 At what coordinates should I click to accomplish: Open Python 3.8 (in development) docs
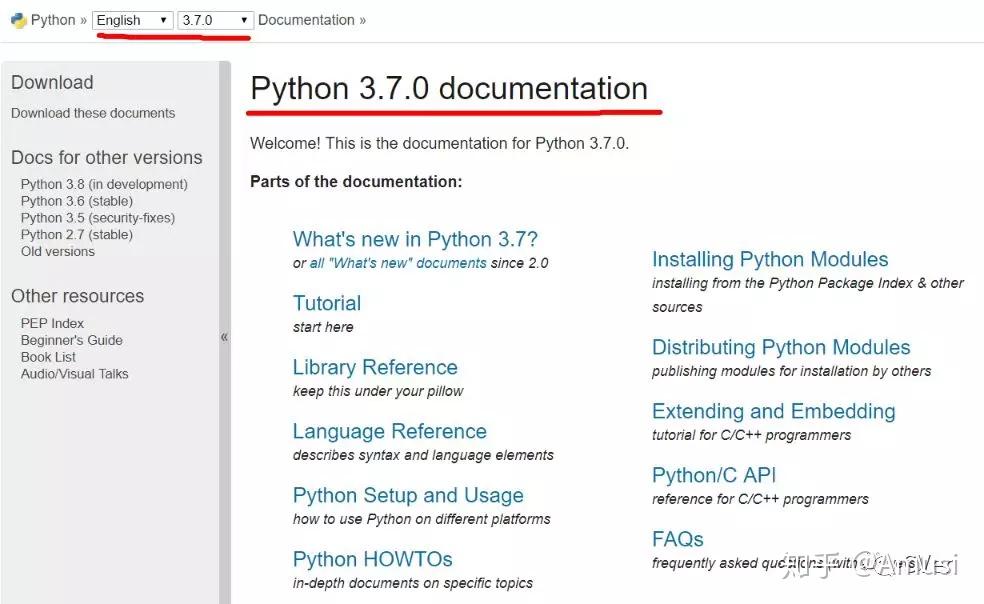pyautogui.click(x=104, y=184)
